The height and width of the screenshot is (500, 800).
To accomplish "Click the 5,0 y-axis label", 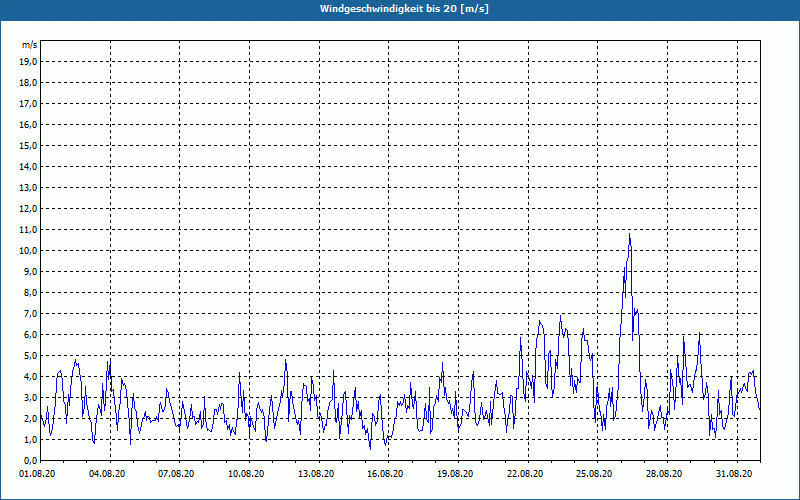I will coord(30,356).
